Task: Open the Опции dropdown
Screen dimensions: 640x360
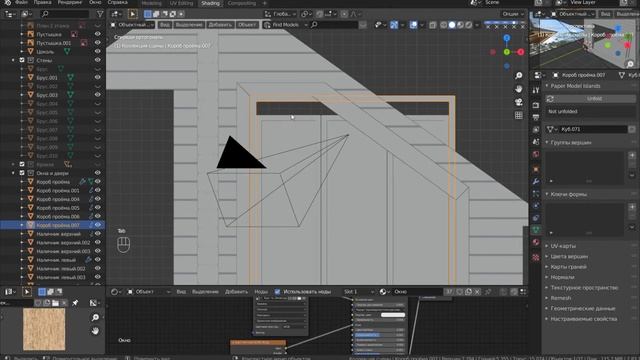Action: click(x=513, y=14)
